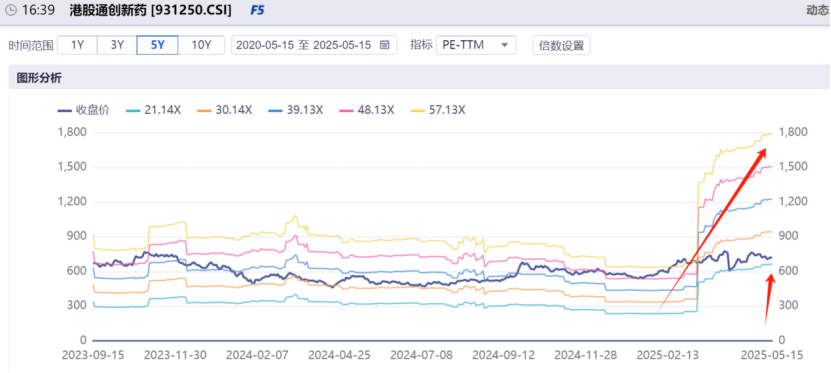Click the right axis 1,500 value
Screen dimensions: 831x373
pyautogui.click(x=793, y=167)
